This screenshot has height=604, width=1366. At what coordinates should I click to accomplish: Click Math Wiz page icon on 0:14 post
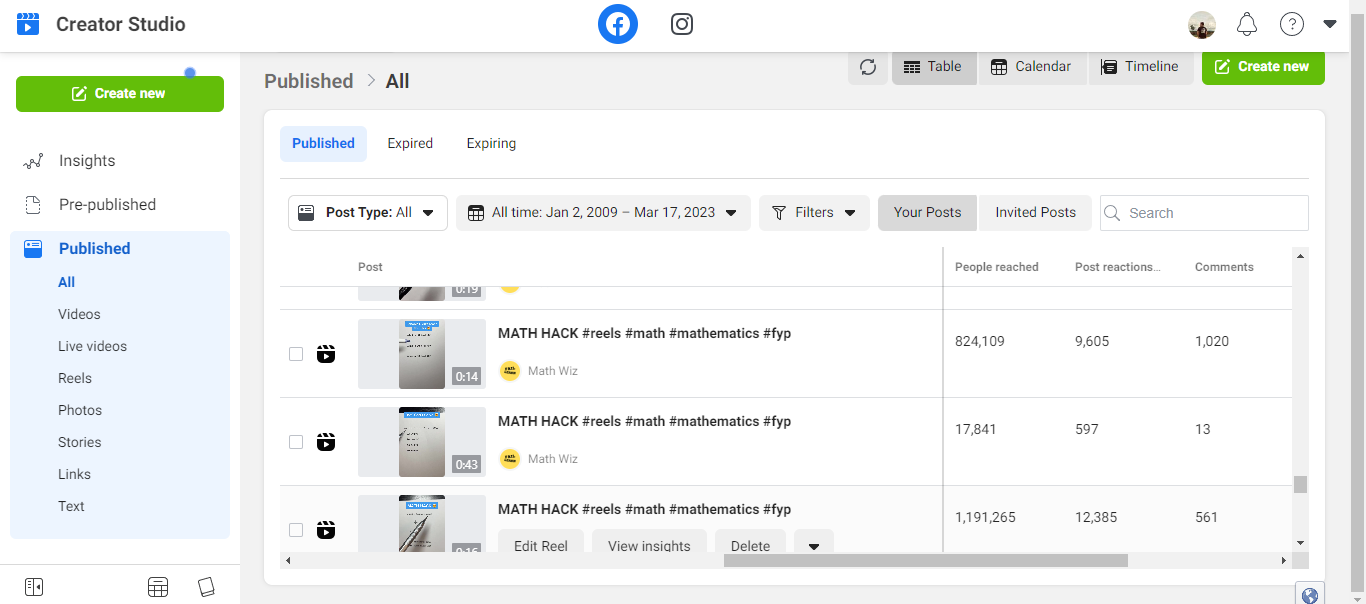[x=510, y=371]
